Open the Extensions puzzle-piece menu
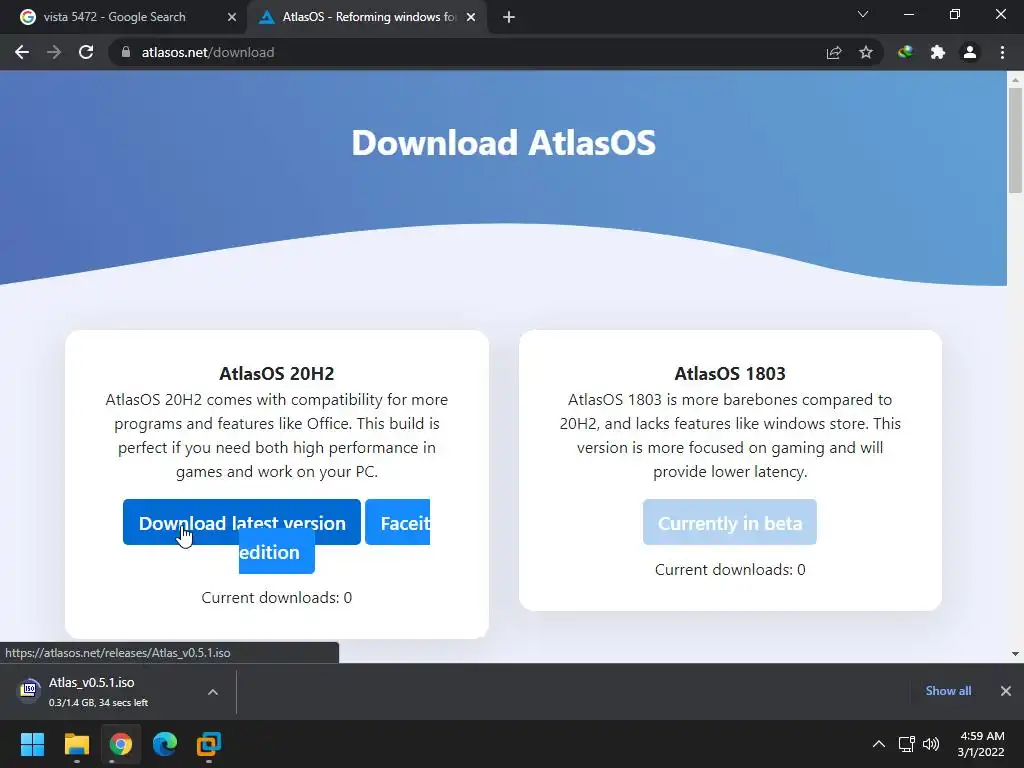 (938, 52)
